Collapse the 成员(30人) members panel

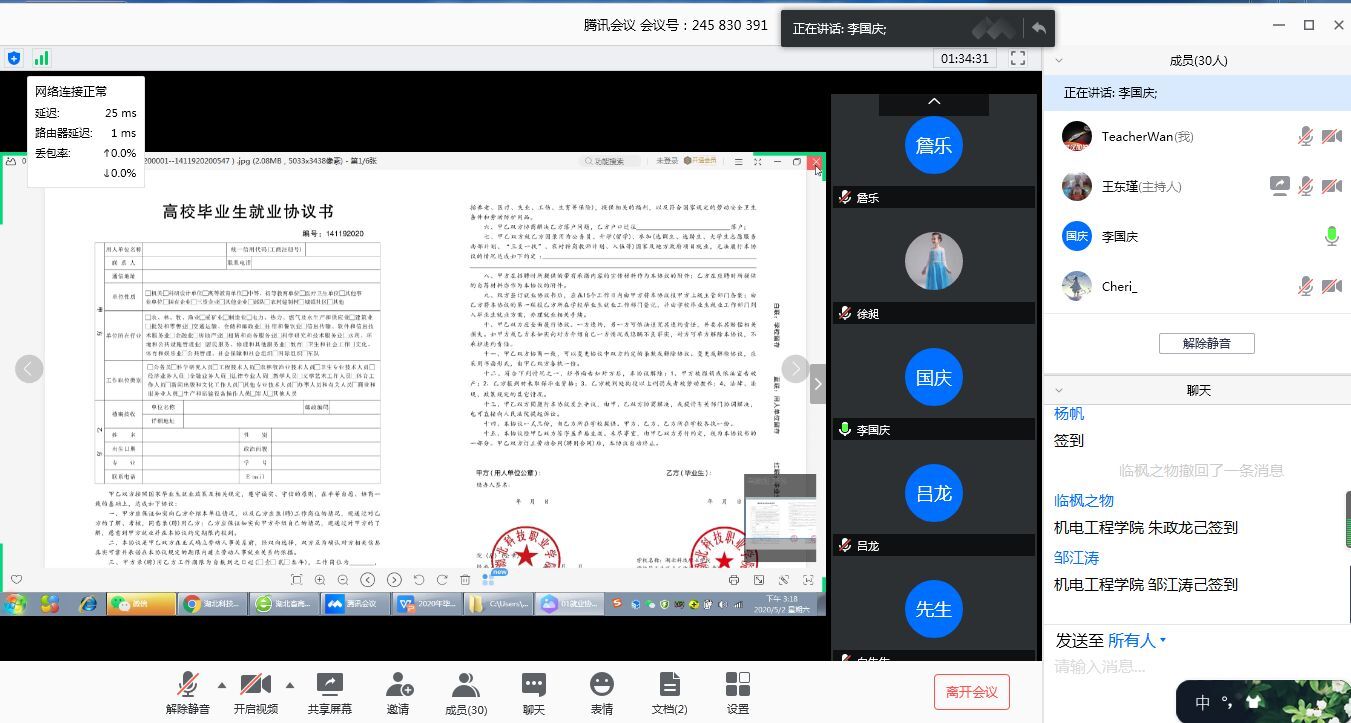[1059, 60]
